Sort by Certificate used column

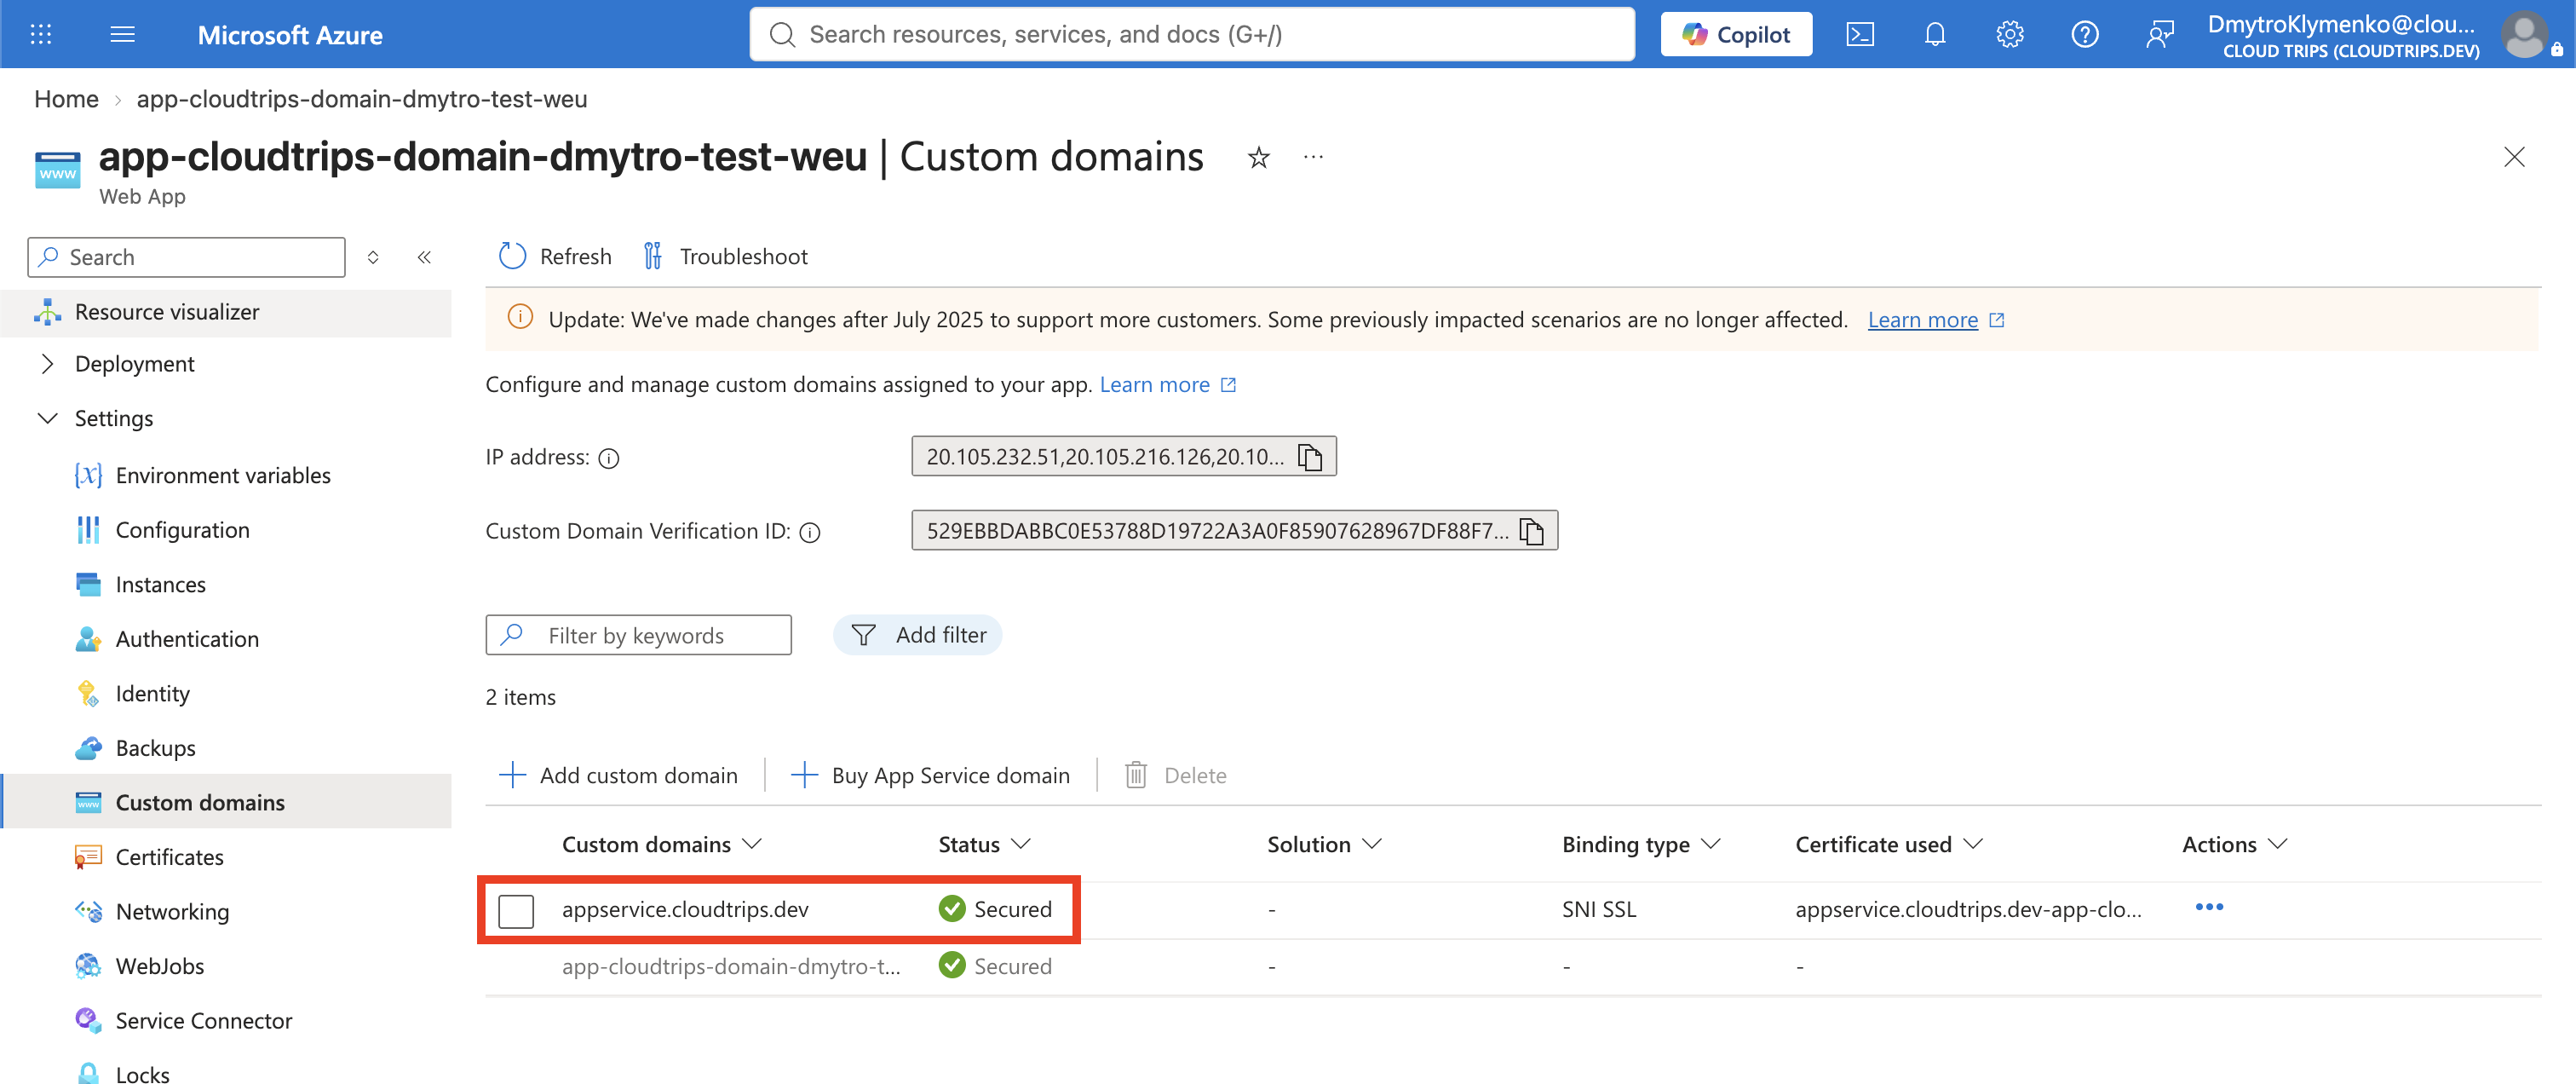pyautogui.click(x=1889, y=845)
